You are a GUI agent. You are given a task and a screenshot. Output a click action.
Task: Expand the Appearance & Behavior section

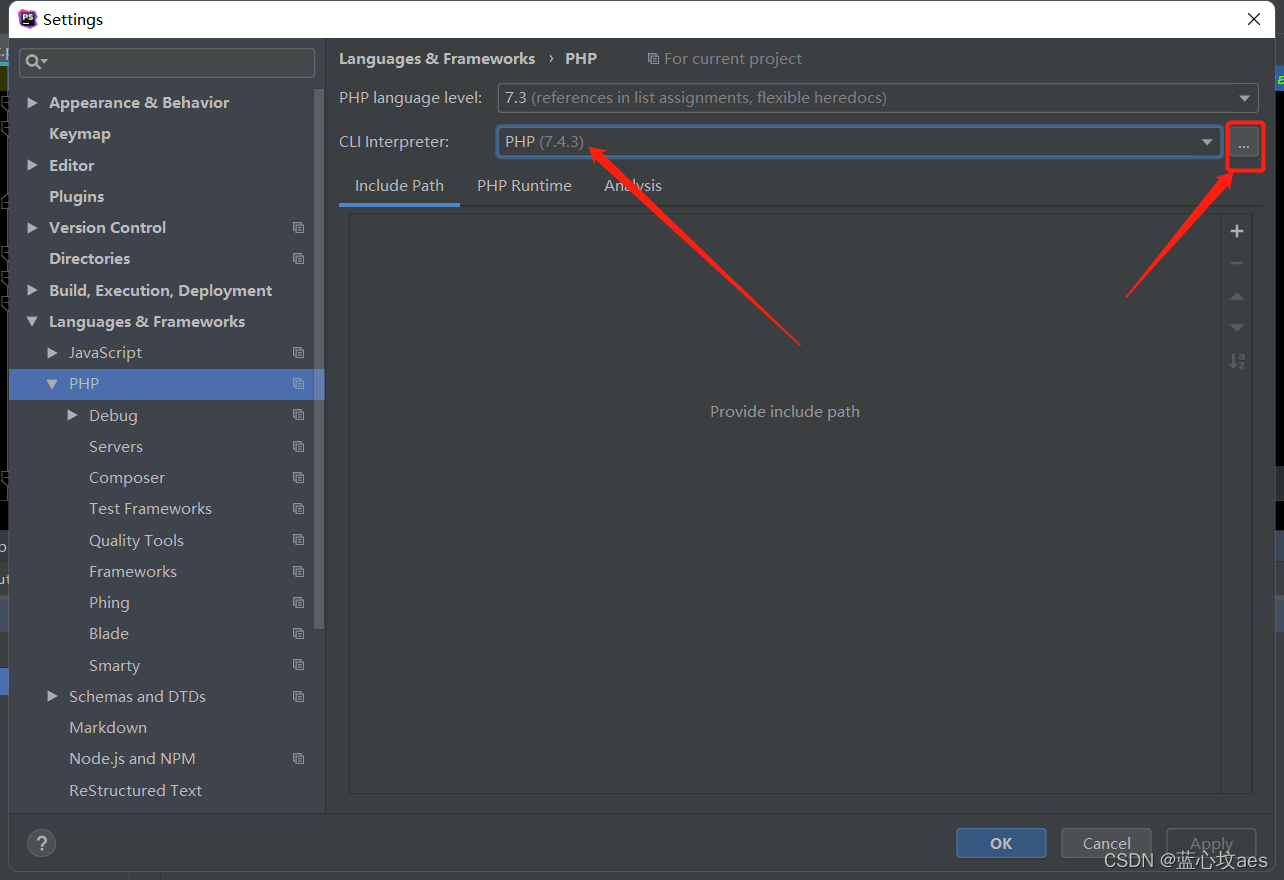pyautogui.click(x=33, y=103)
